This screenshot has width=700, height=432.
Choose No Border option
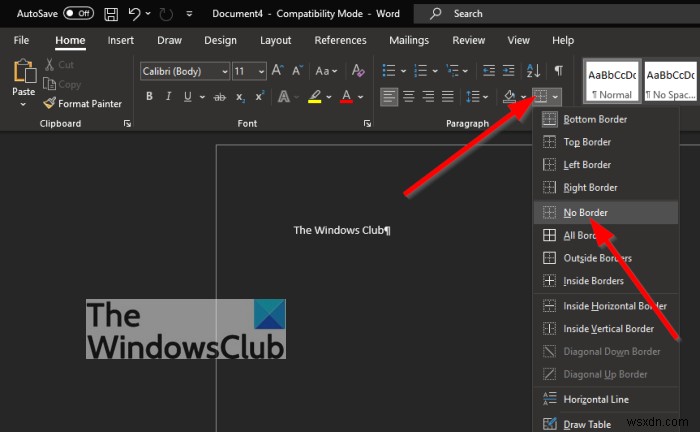tap(606, 212)
